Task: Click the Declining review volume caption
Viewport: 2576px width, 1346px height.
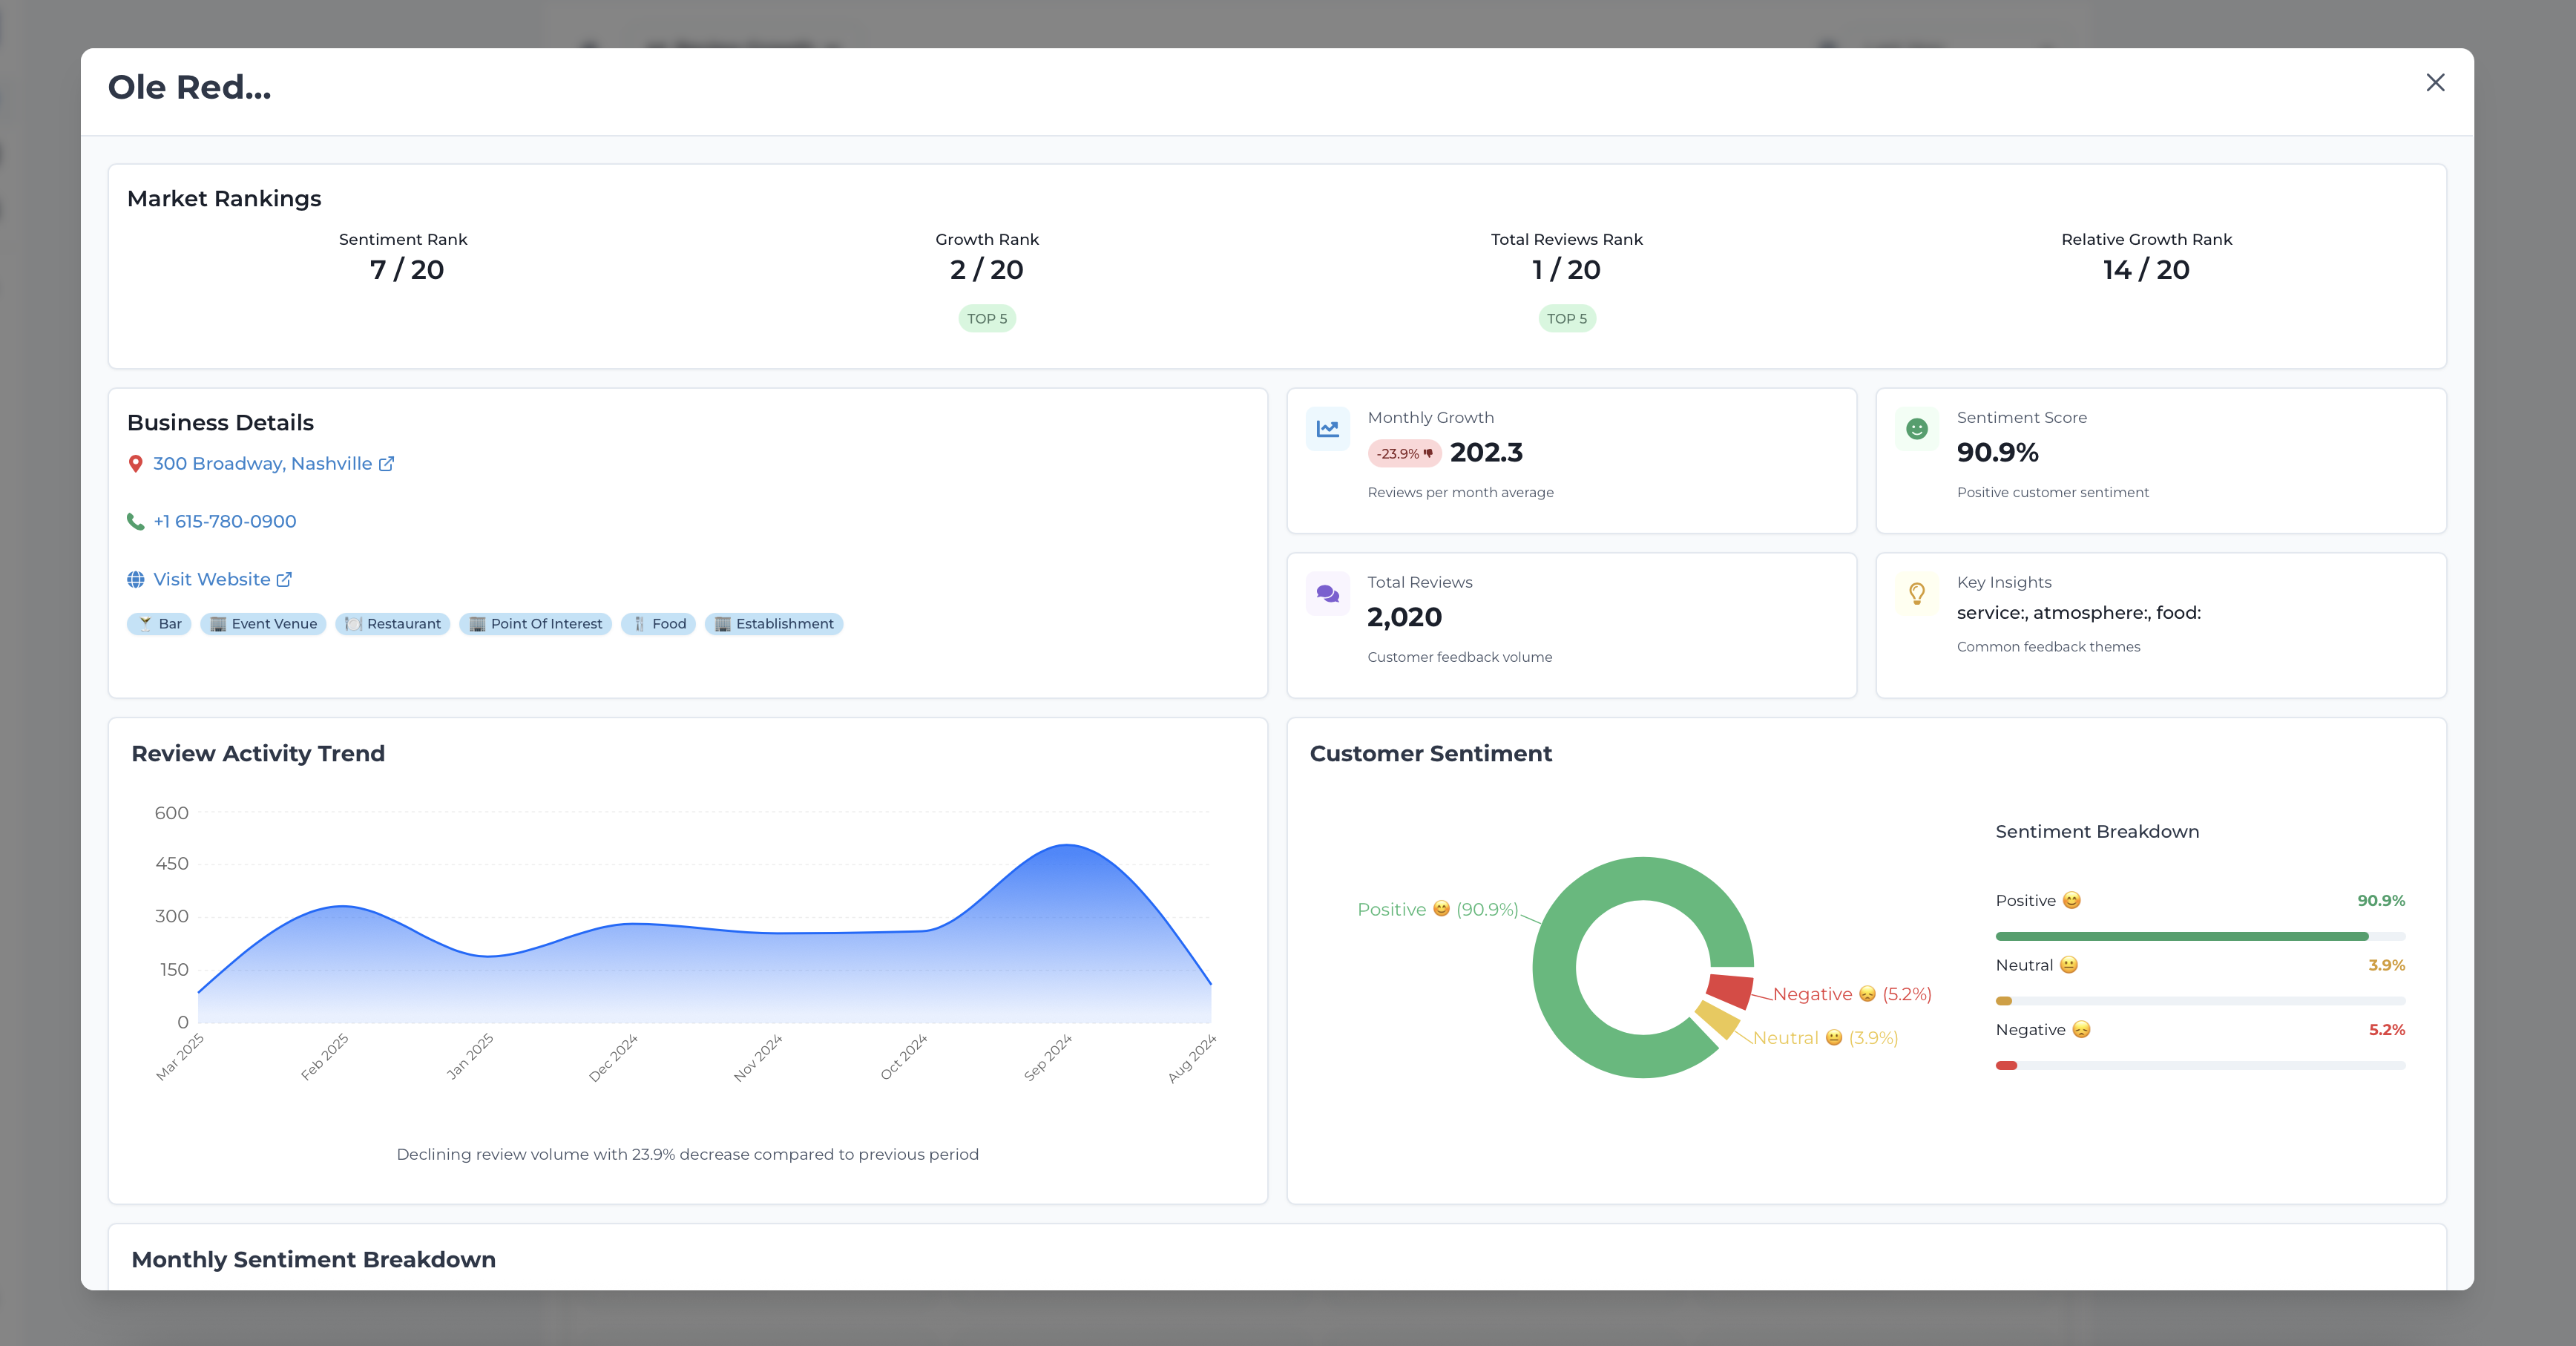Action: point(687,1155)
